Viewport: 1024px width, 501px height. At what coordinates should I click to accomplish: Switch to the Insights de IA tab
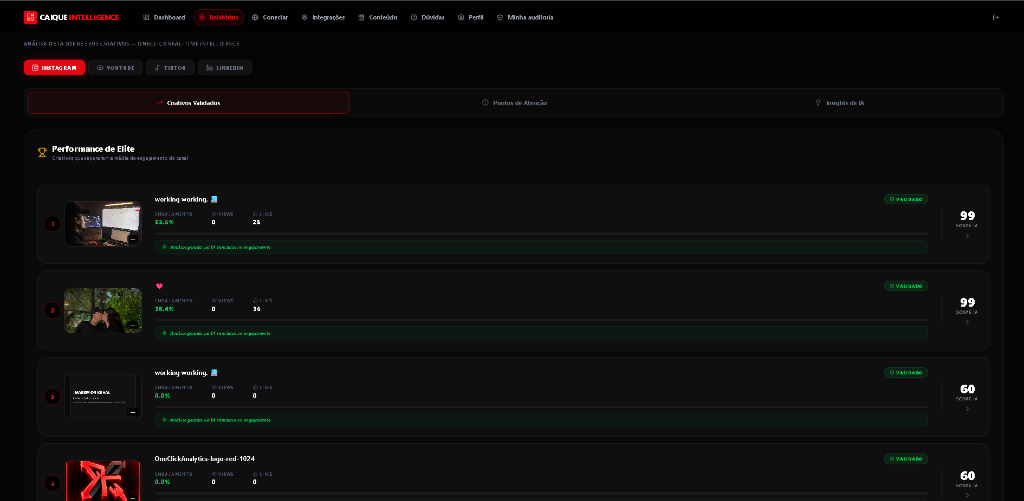click(840, 103)
